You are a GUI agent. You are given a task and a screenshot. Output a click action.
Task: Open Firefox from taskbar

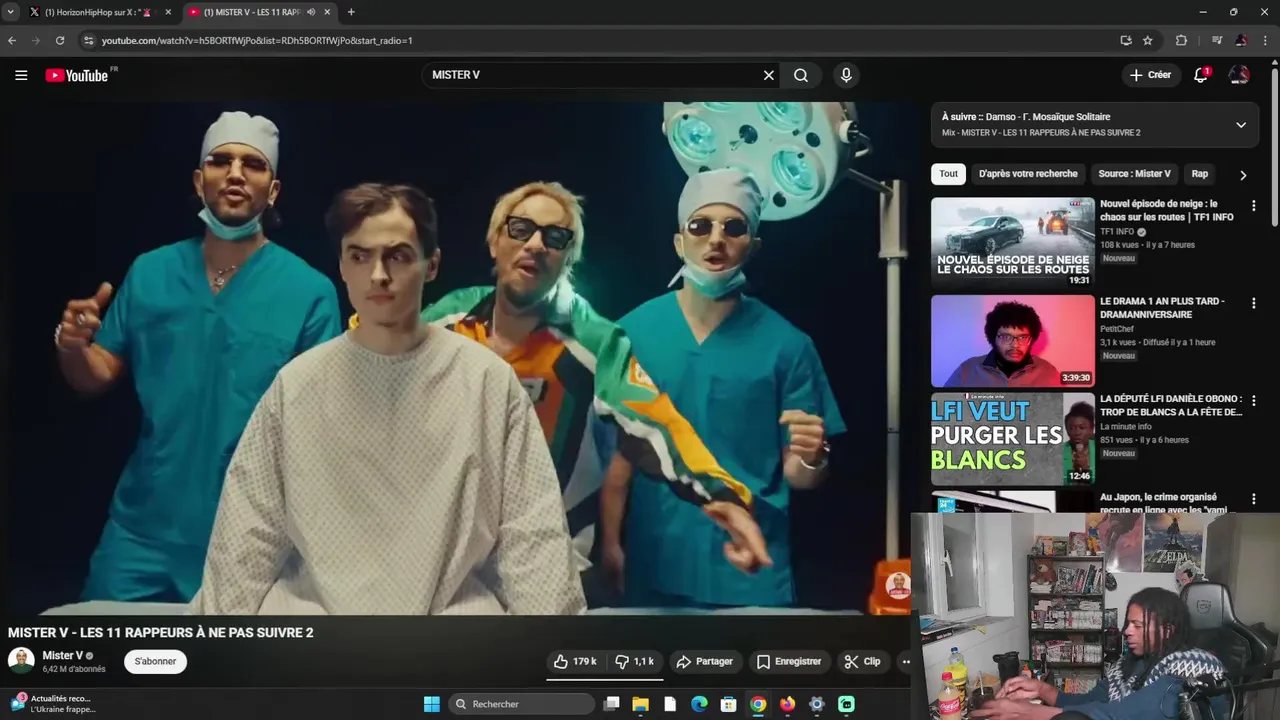787,704
